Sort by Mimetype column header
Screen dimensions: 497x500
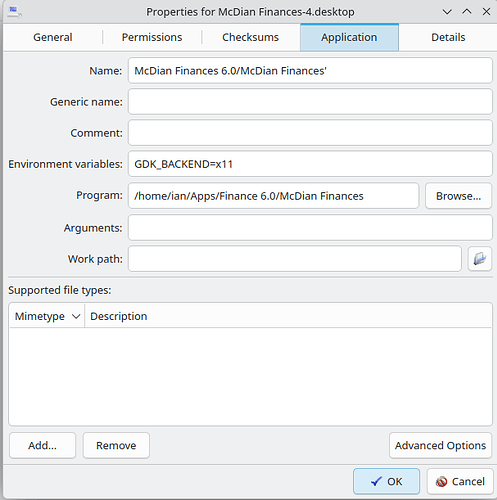coord(47,316)
